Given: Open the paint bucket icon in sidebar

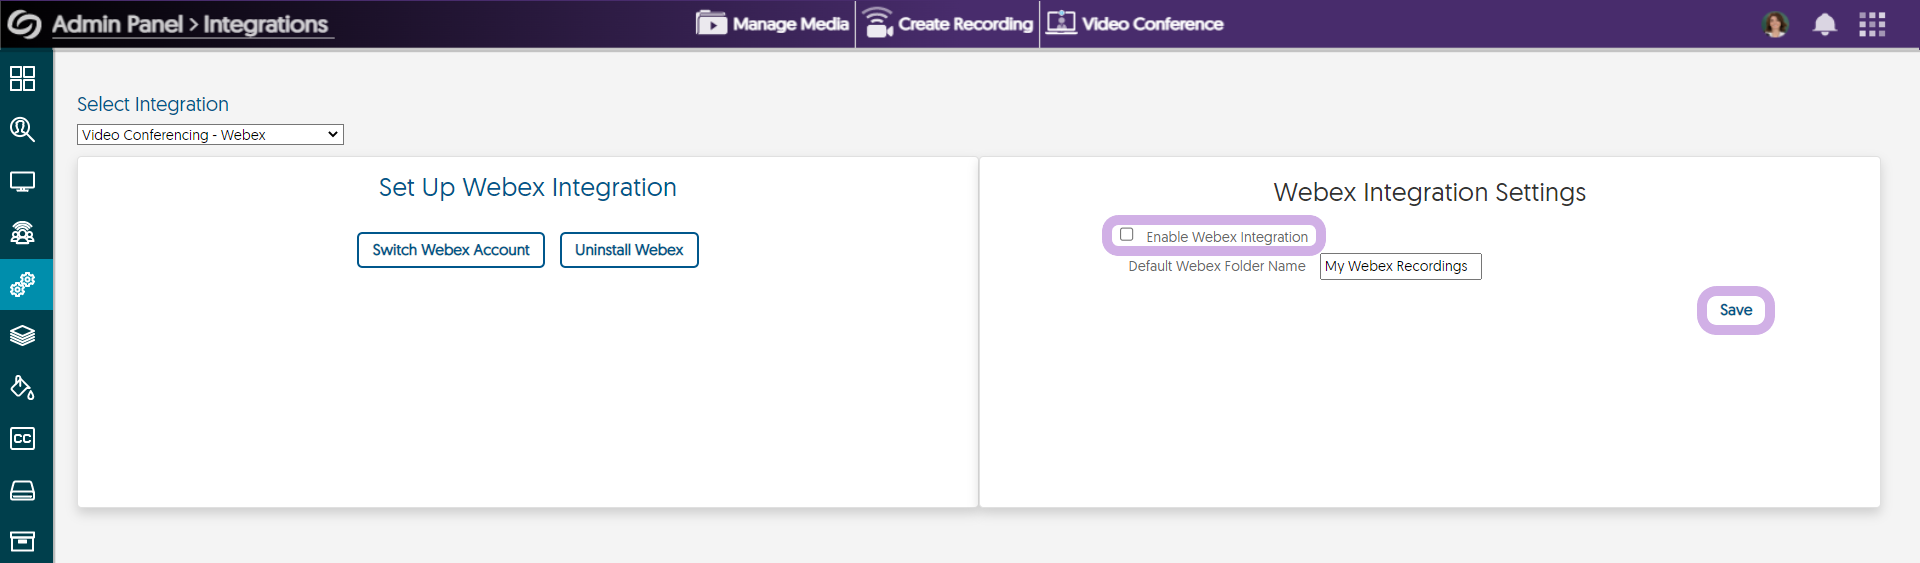Looking at the screenshot, I should click(x=22, y=387).
